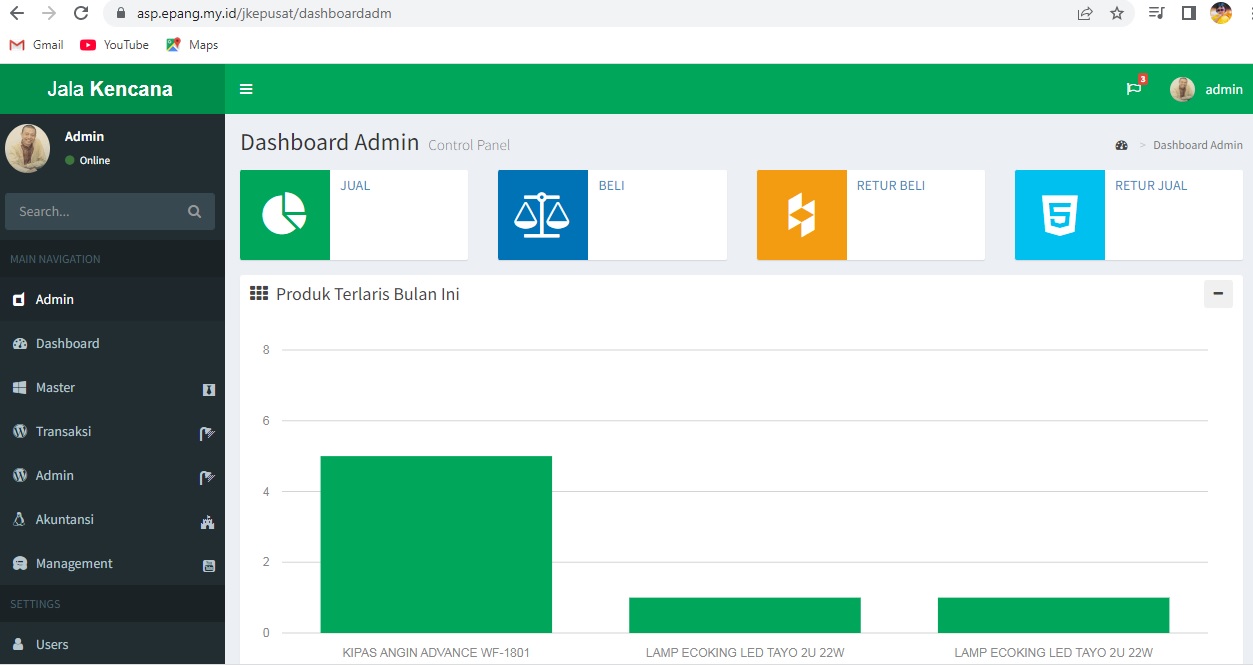Toggle the sidebar with hamburger icon
Image resolution: width=1253 pixels, height=665 pixels.
tap(246, 89)
